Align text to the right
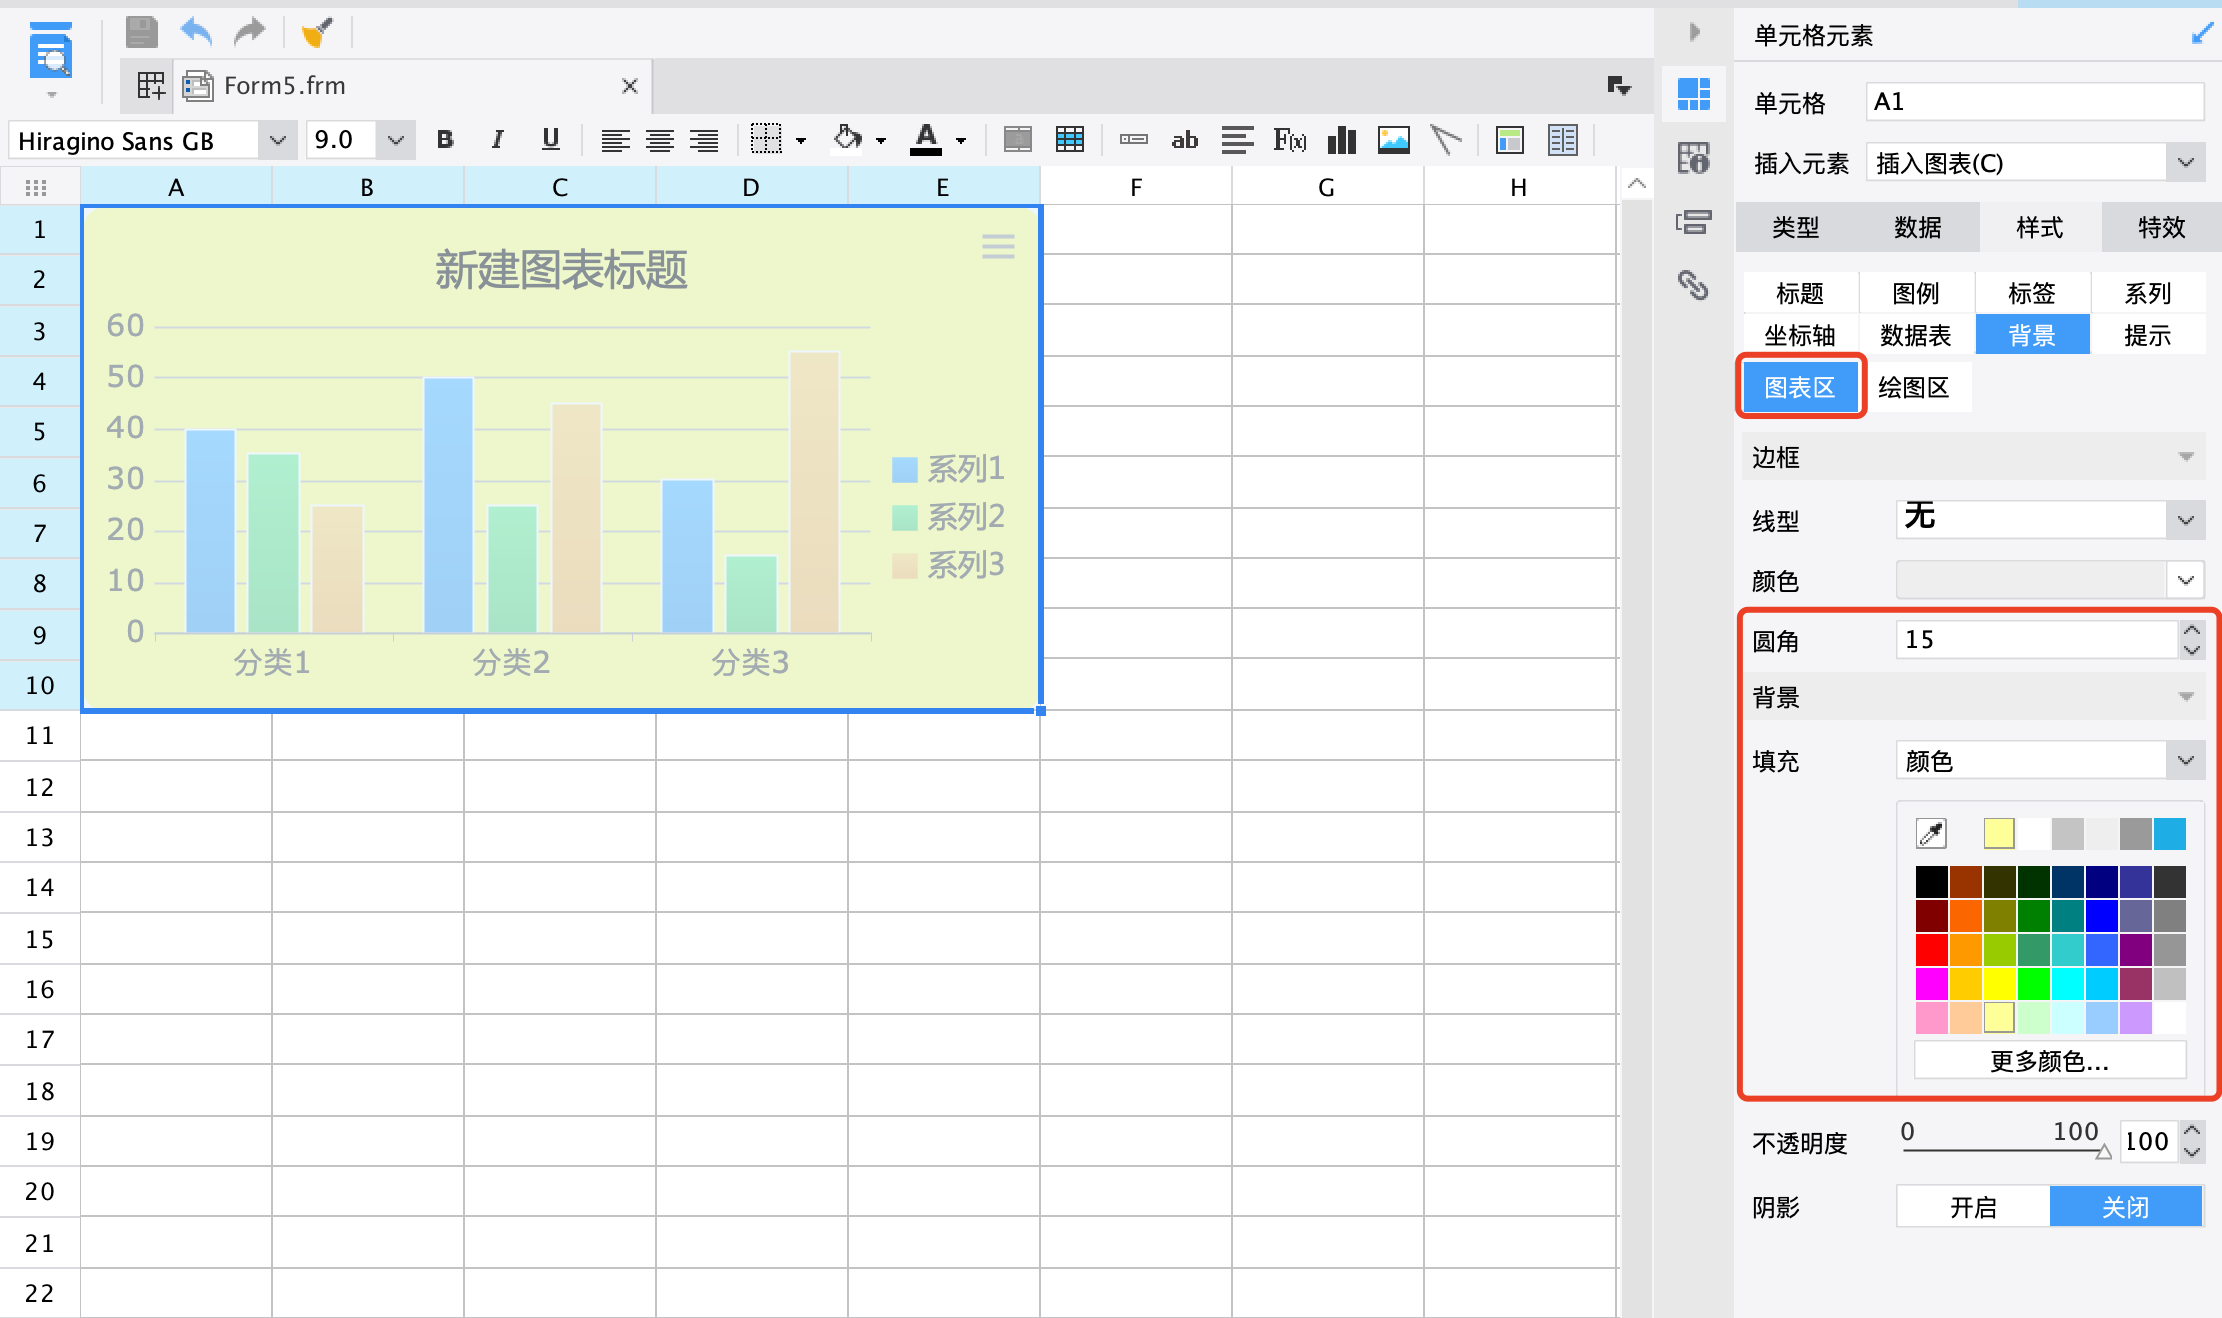The image size is (2222, 1318). coord(704,140)
